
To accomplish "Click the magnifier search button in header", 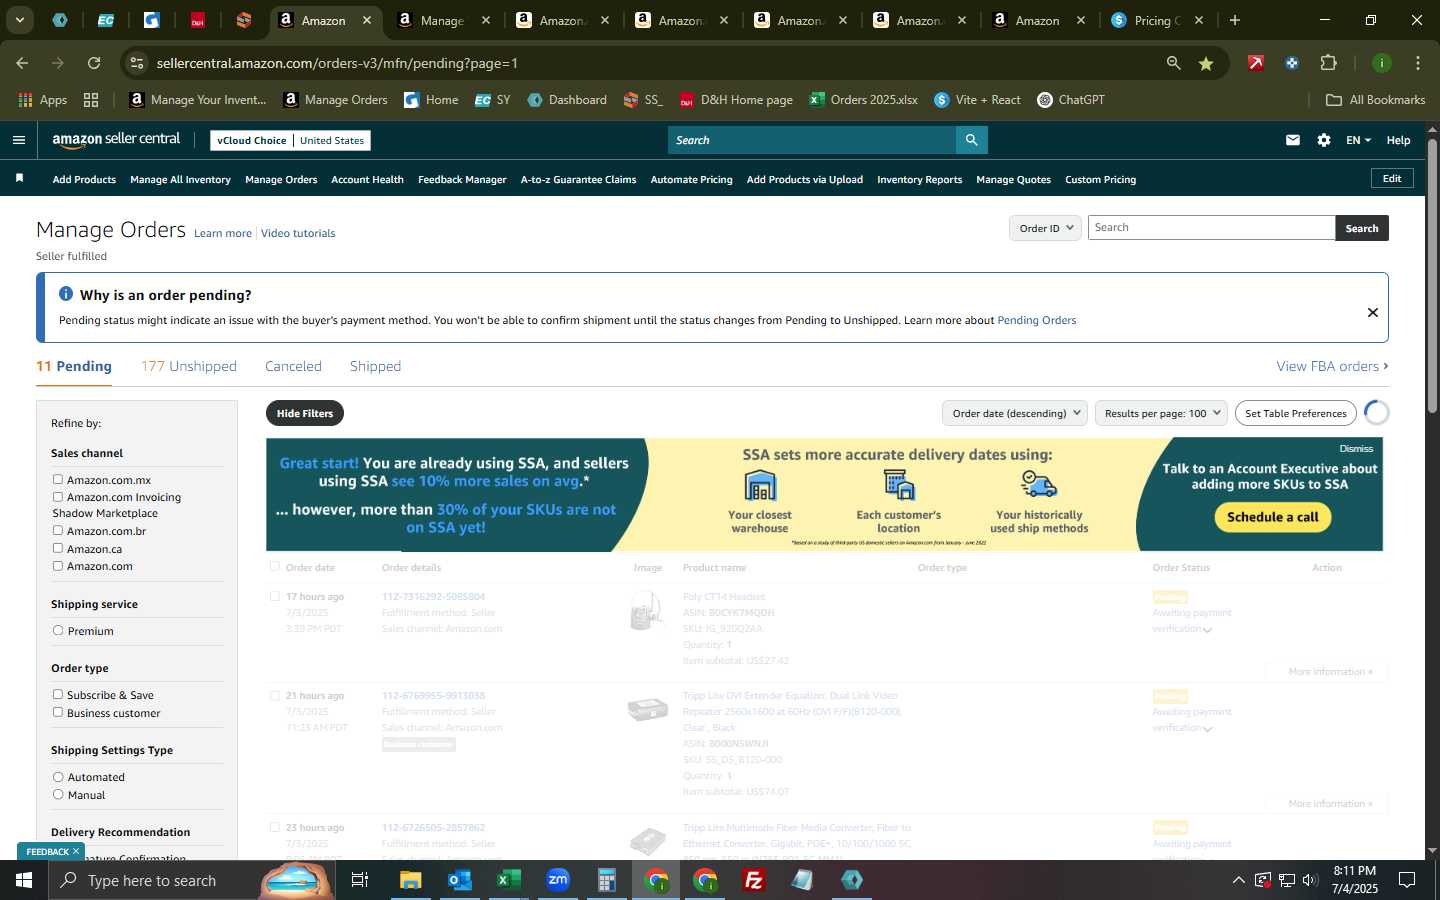I will 971,140.
